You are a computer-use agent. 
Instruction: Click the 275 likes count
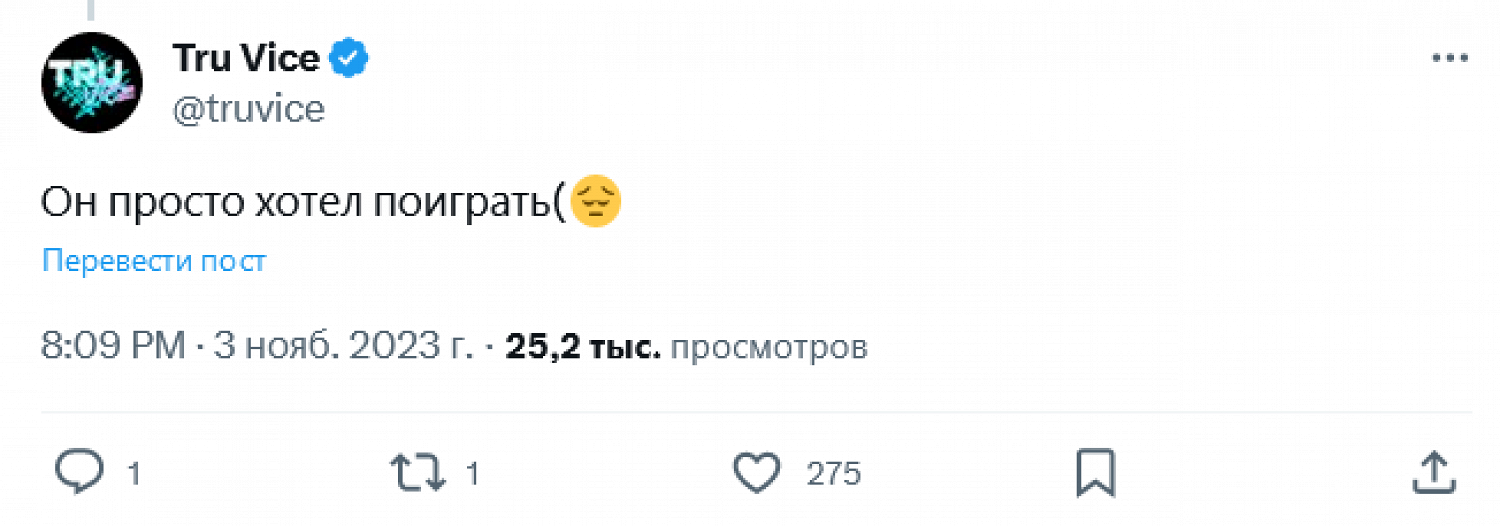click(834, 473)
